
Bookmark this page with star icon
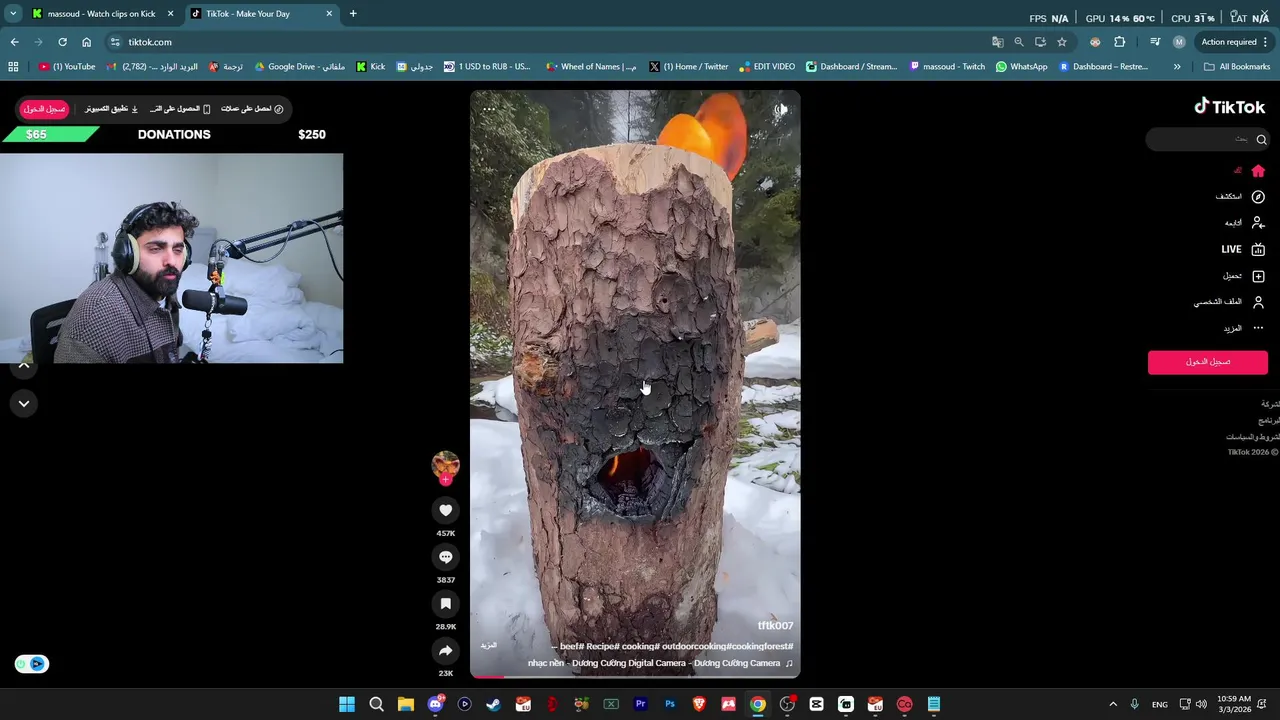1062,42
